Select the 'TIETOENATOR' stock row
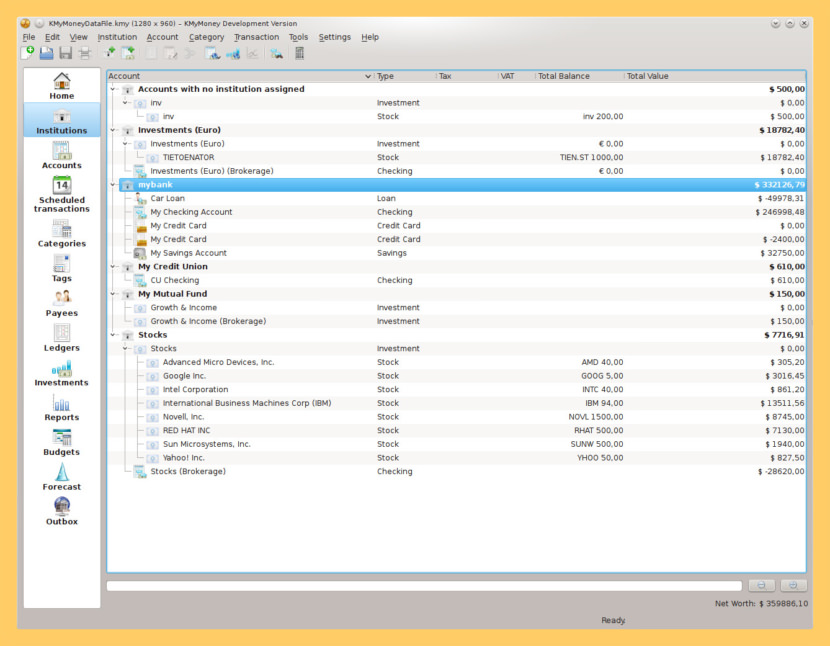The height and width of the screenshot is (646, 830). pyautogui.click(x=457, y=158)
